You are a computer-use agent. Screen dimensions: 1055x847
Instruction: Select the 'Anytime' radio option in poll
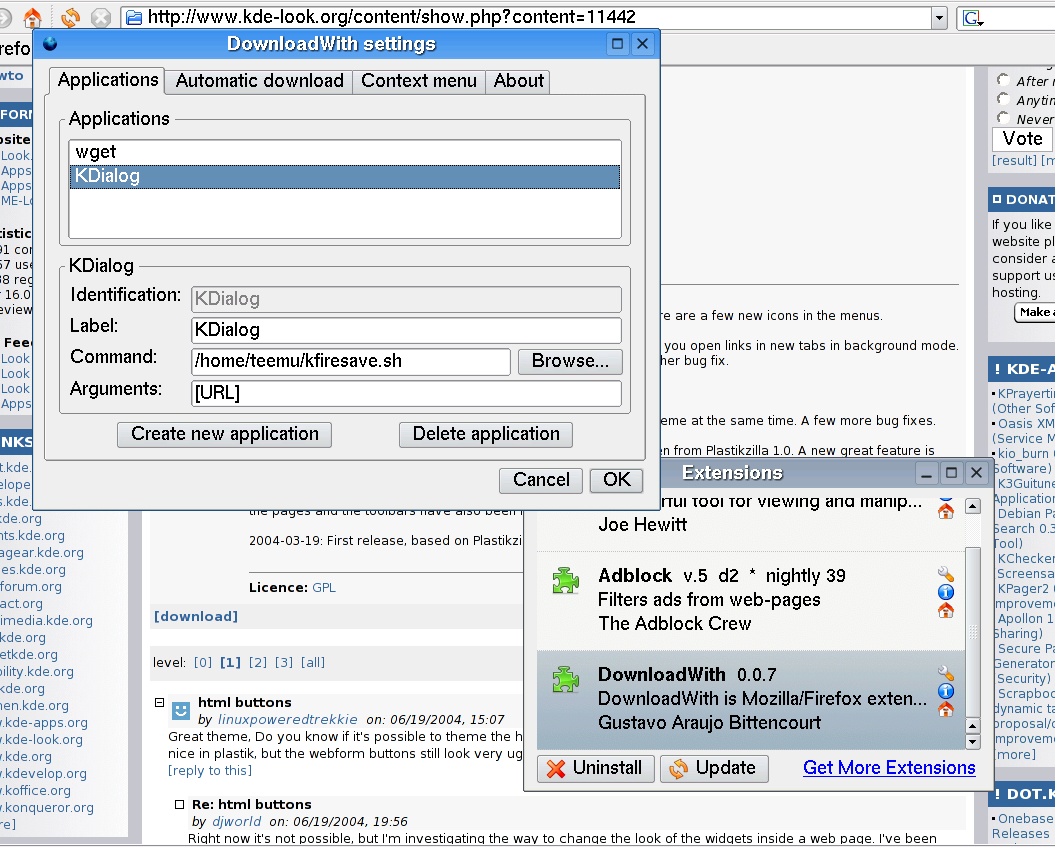(x=1003, y=99)
